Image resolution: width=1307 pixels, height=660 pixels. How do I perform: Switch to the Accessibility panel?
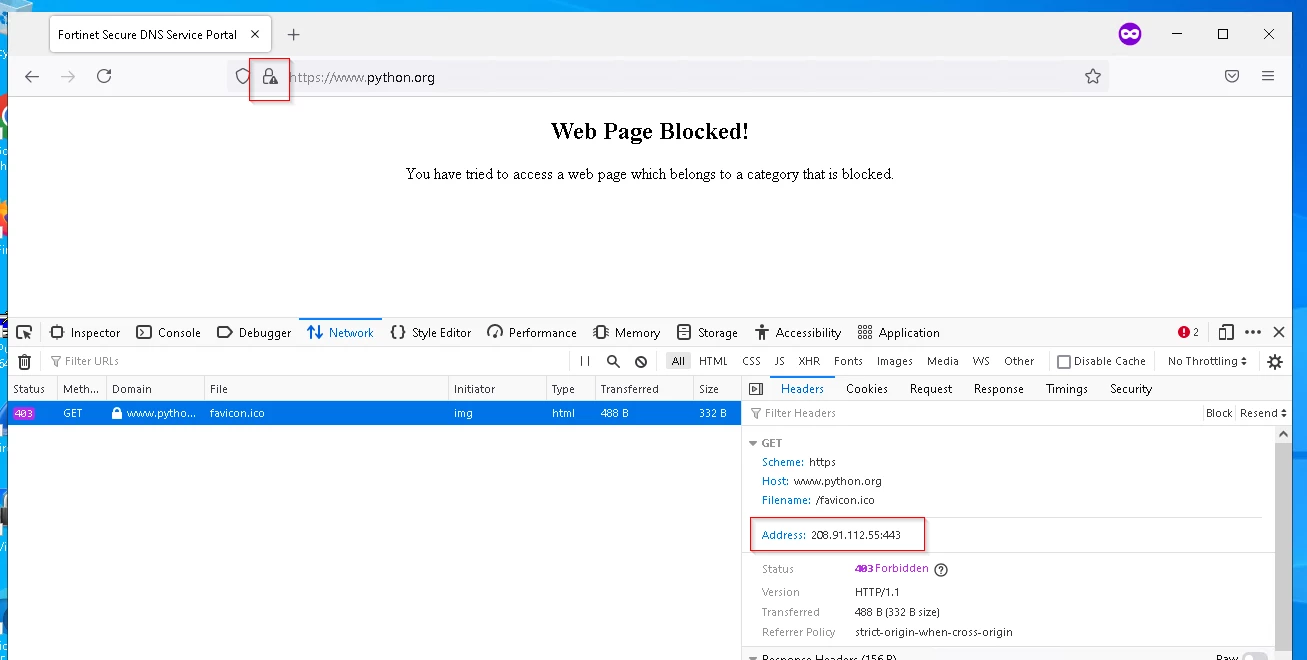click(x=798, y=333)
